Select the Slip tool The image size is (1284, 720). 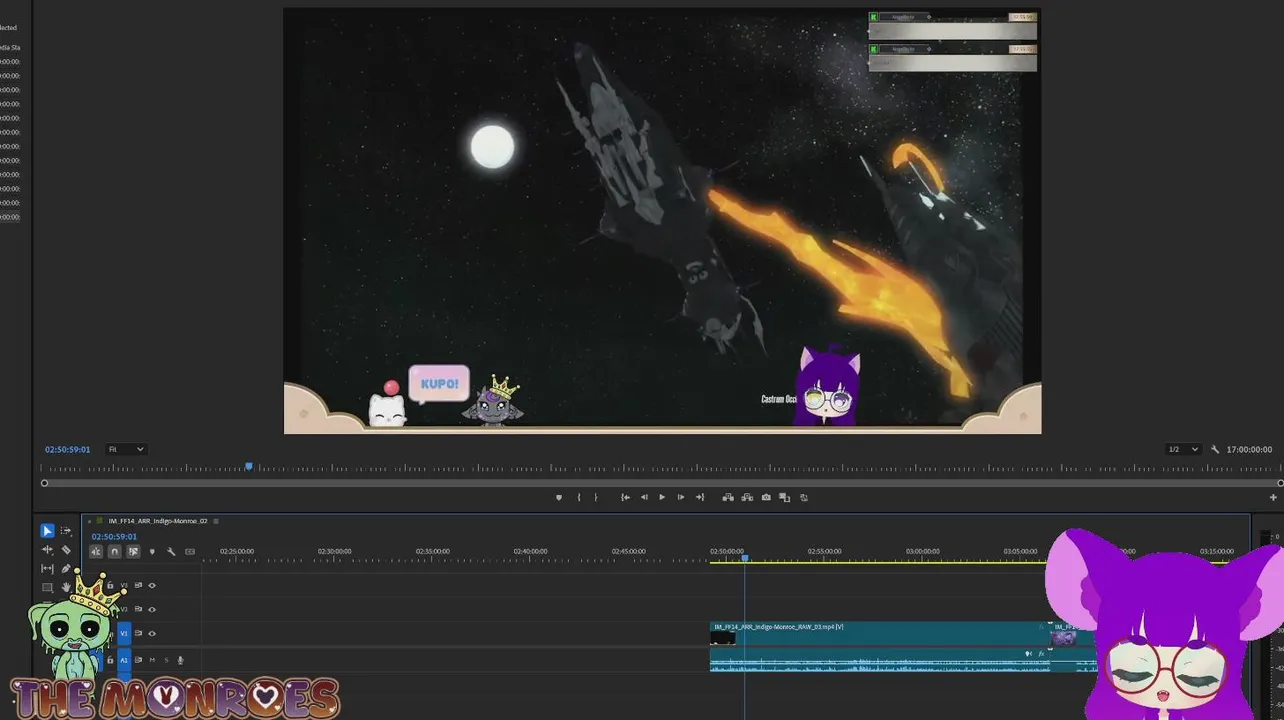pyautogui.click(x=47, y=569)
